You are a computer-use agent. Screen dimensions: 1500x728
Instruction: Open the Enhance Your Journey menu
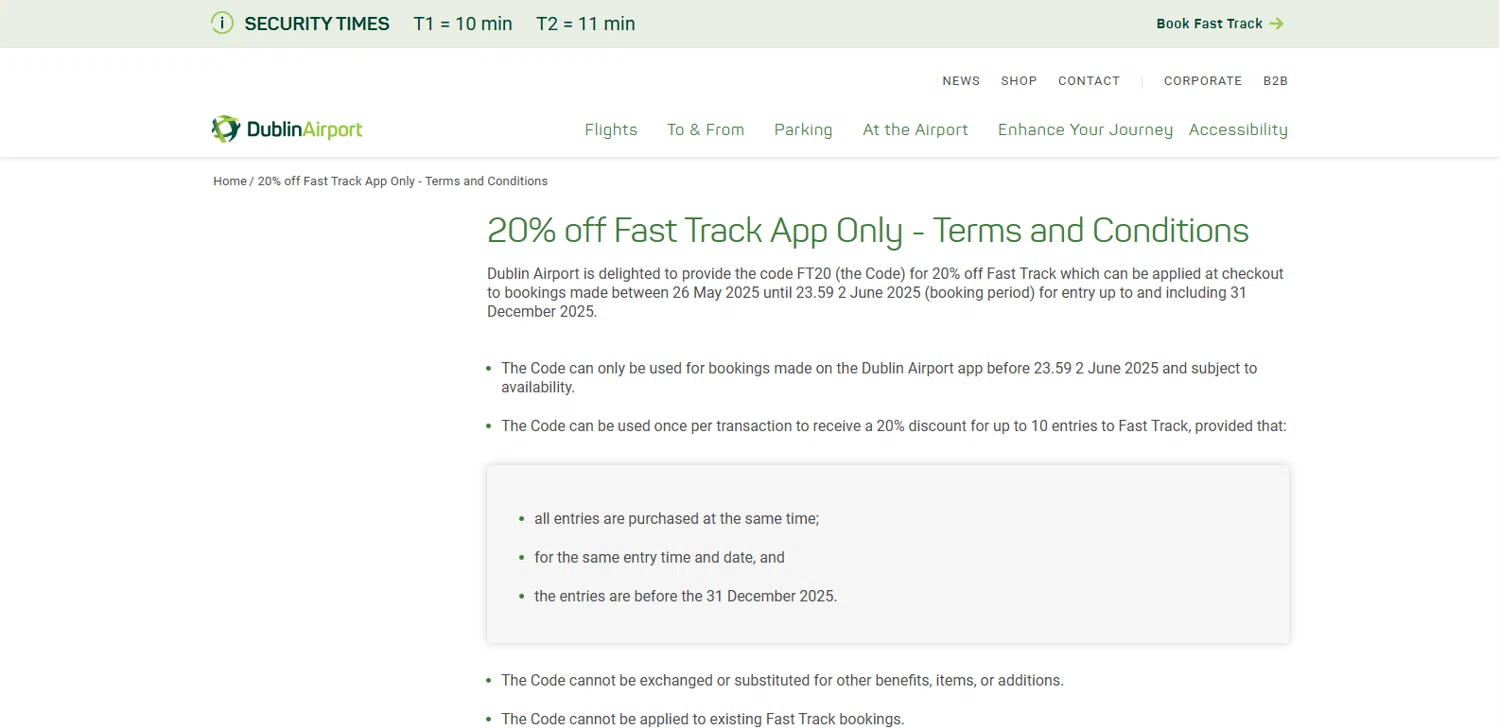(x=1085, y=130)
